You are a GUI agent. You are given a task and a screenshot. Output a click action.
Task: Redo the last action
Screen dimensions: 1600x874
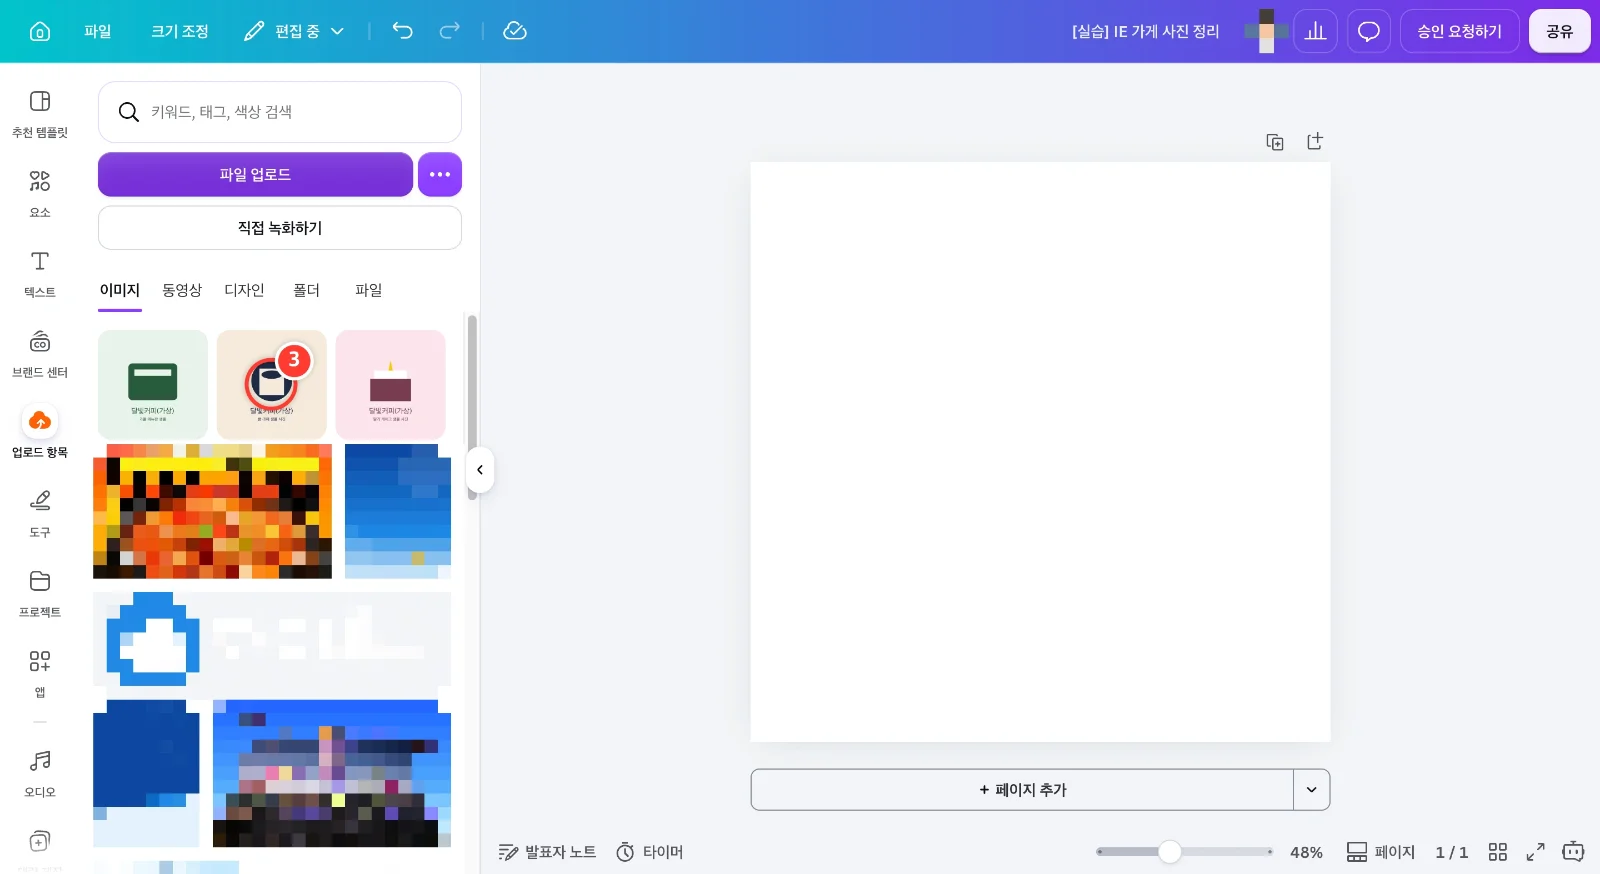pyautogui.click(x=450, y=31)
